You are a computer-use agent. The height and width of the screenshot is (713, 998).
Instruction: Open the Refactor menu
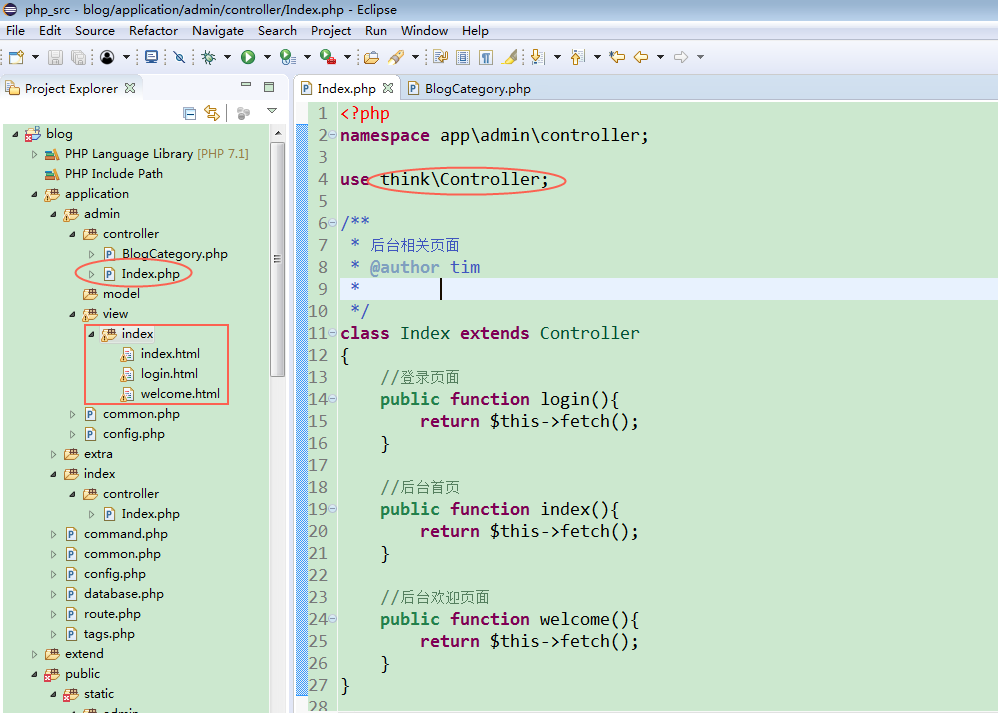click(153, 31)
